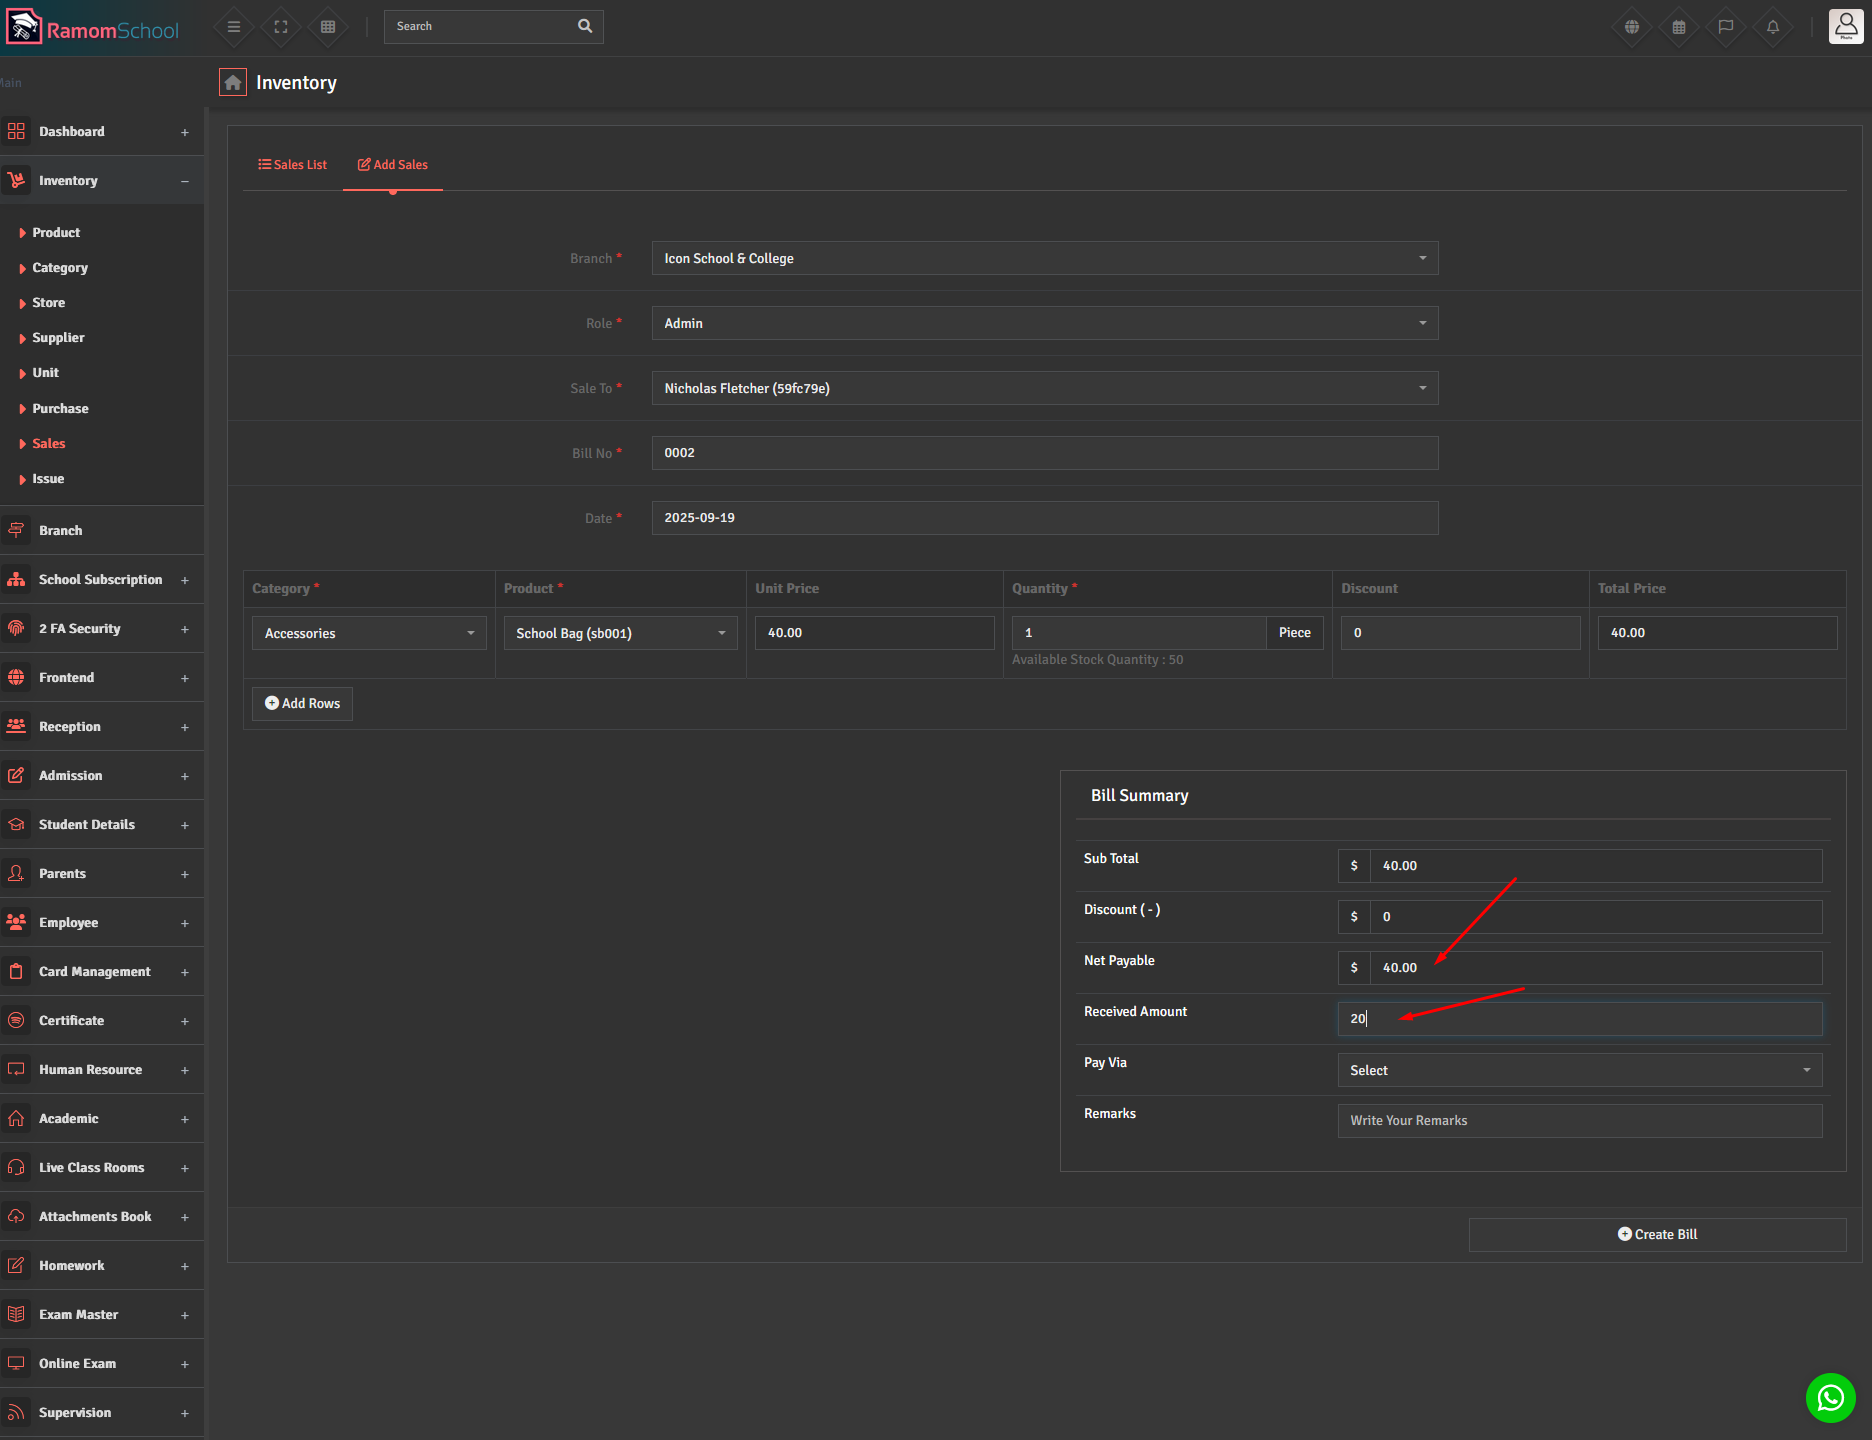Open Purchase under Inventory menu

click(60, 408)
